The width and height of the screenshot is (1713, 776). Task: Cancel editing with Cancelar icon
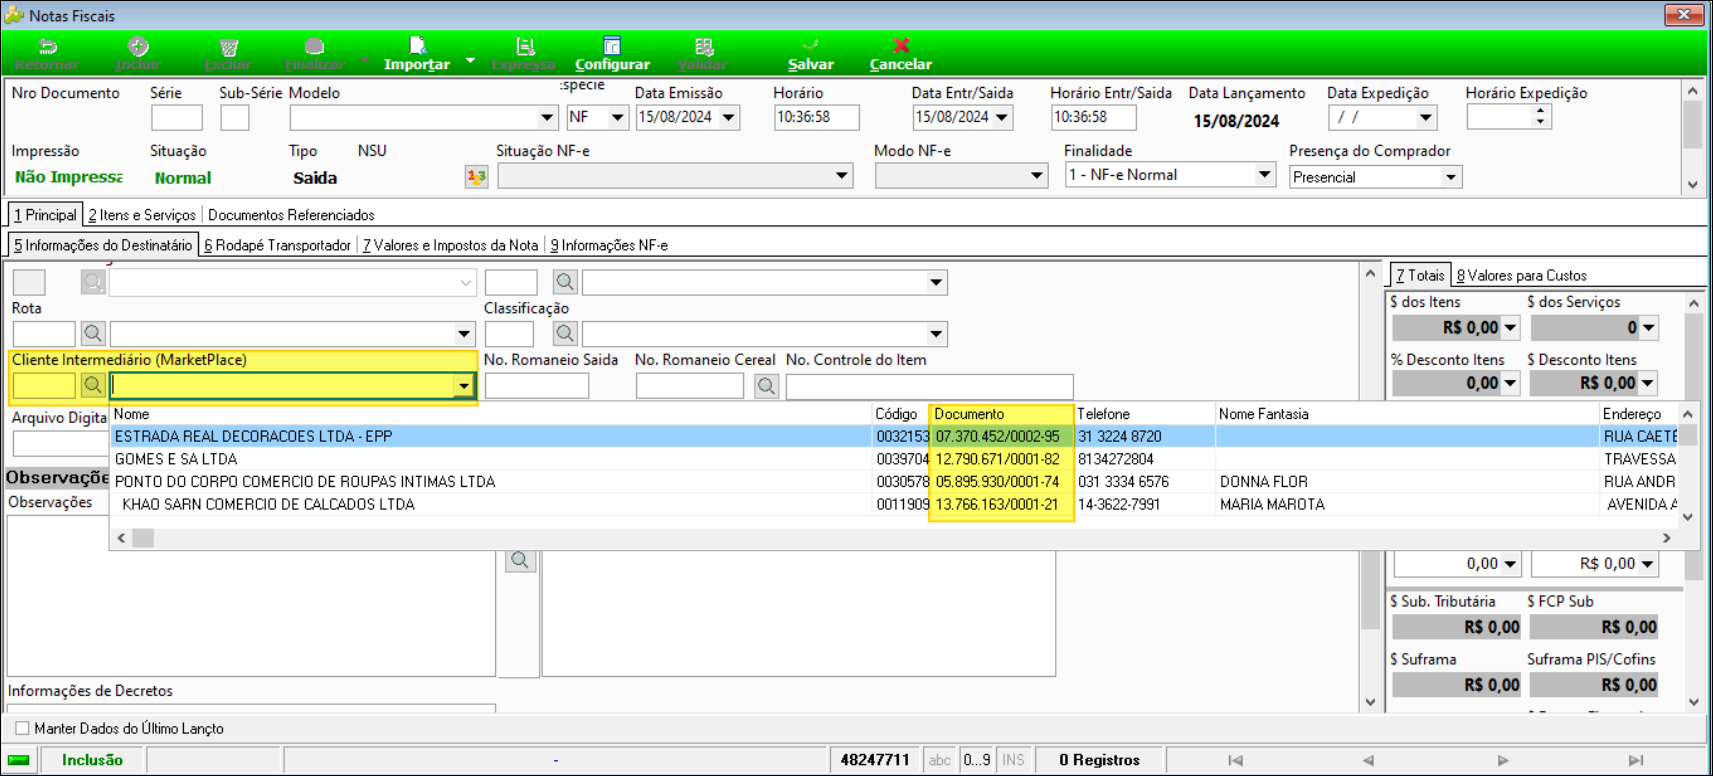901,46
